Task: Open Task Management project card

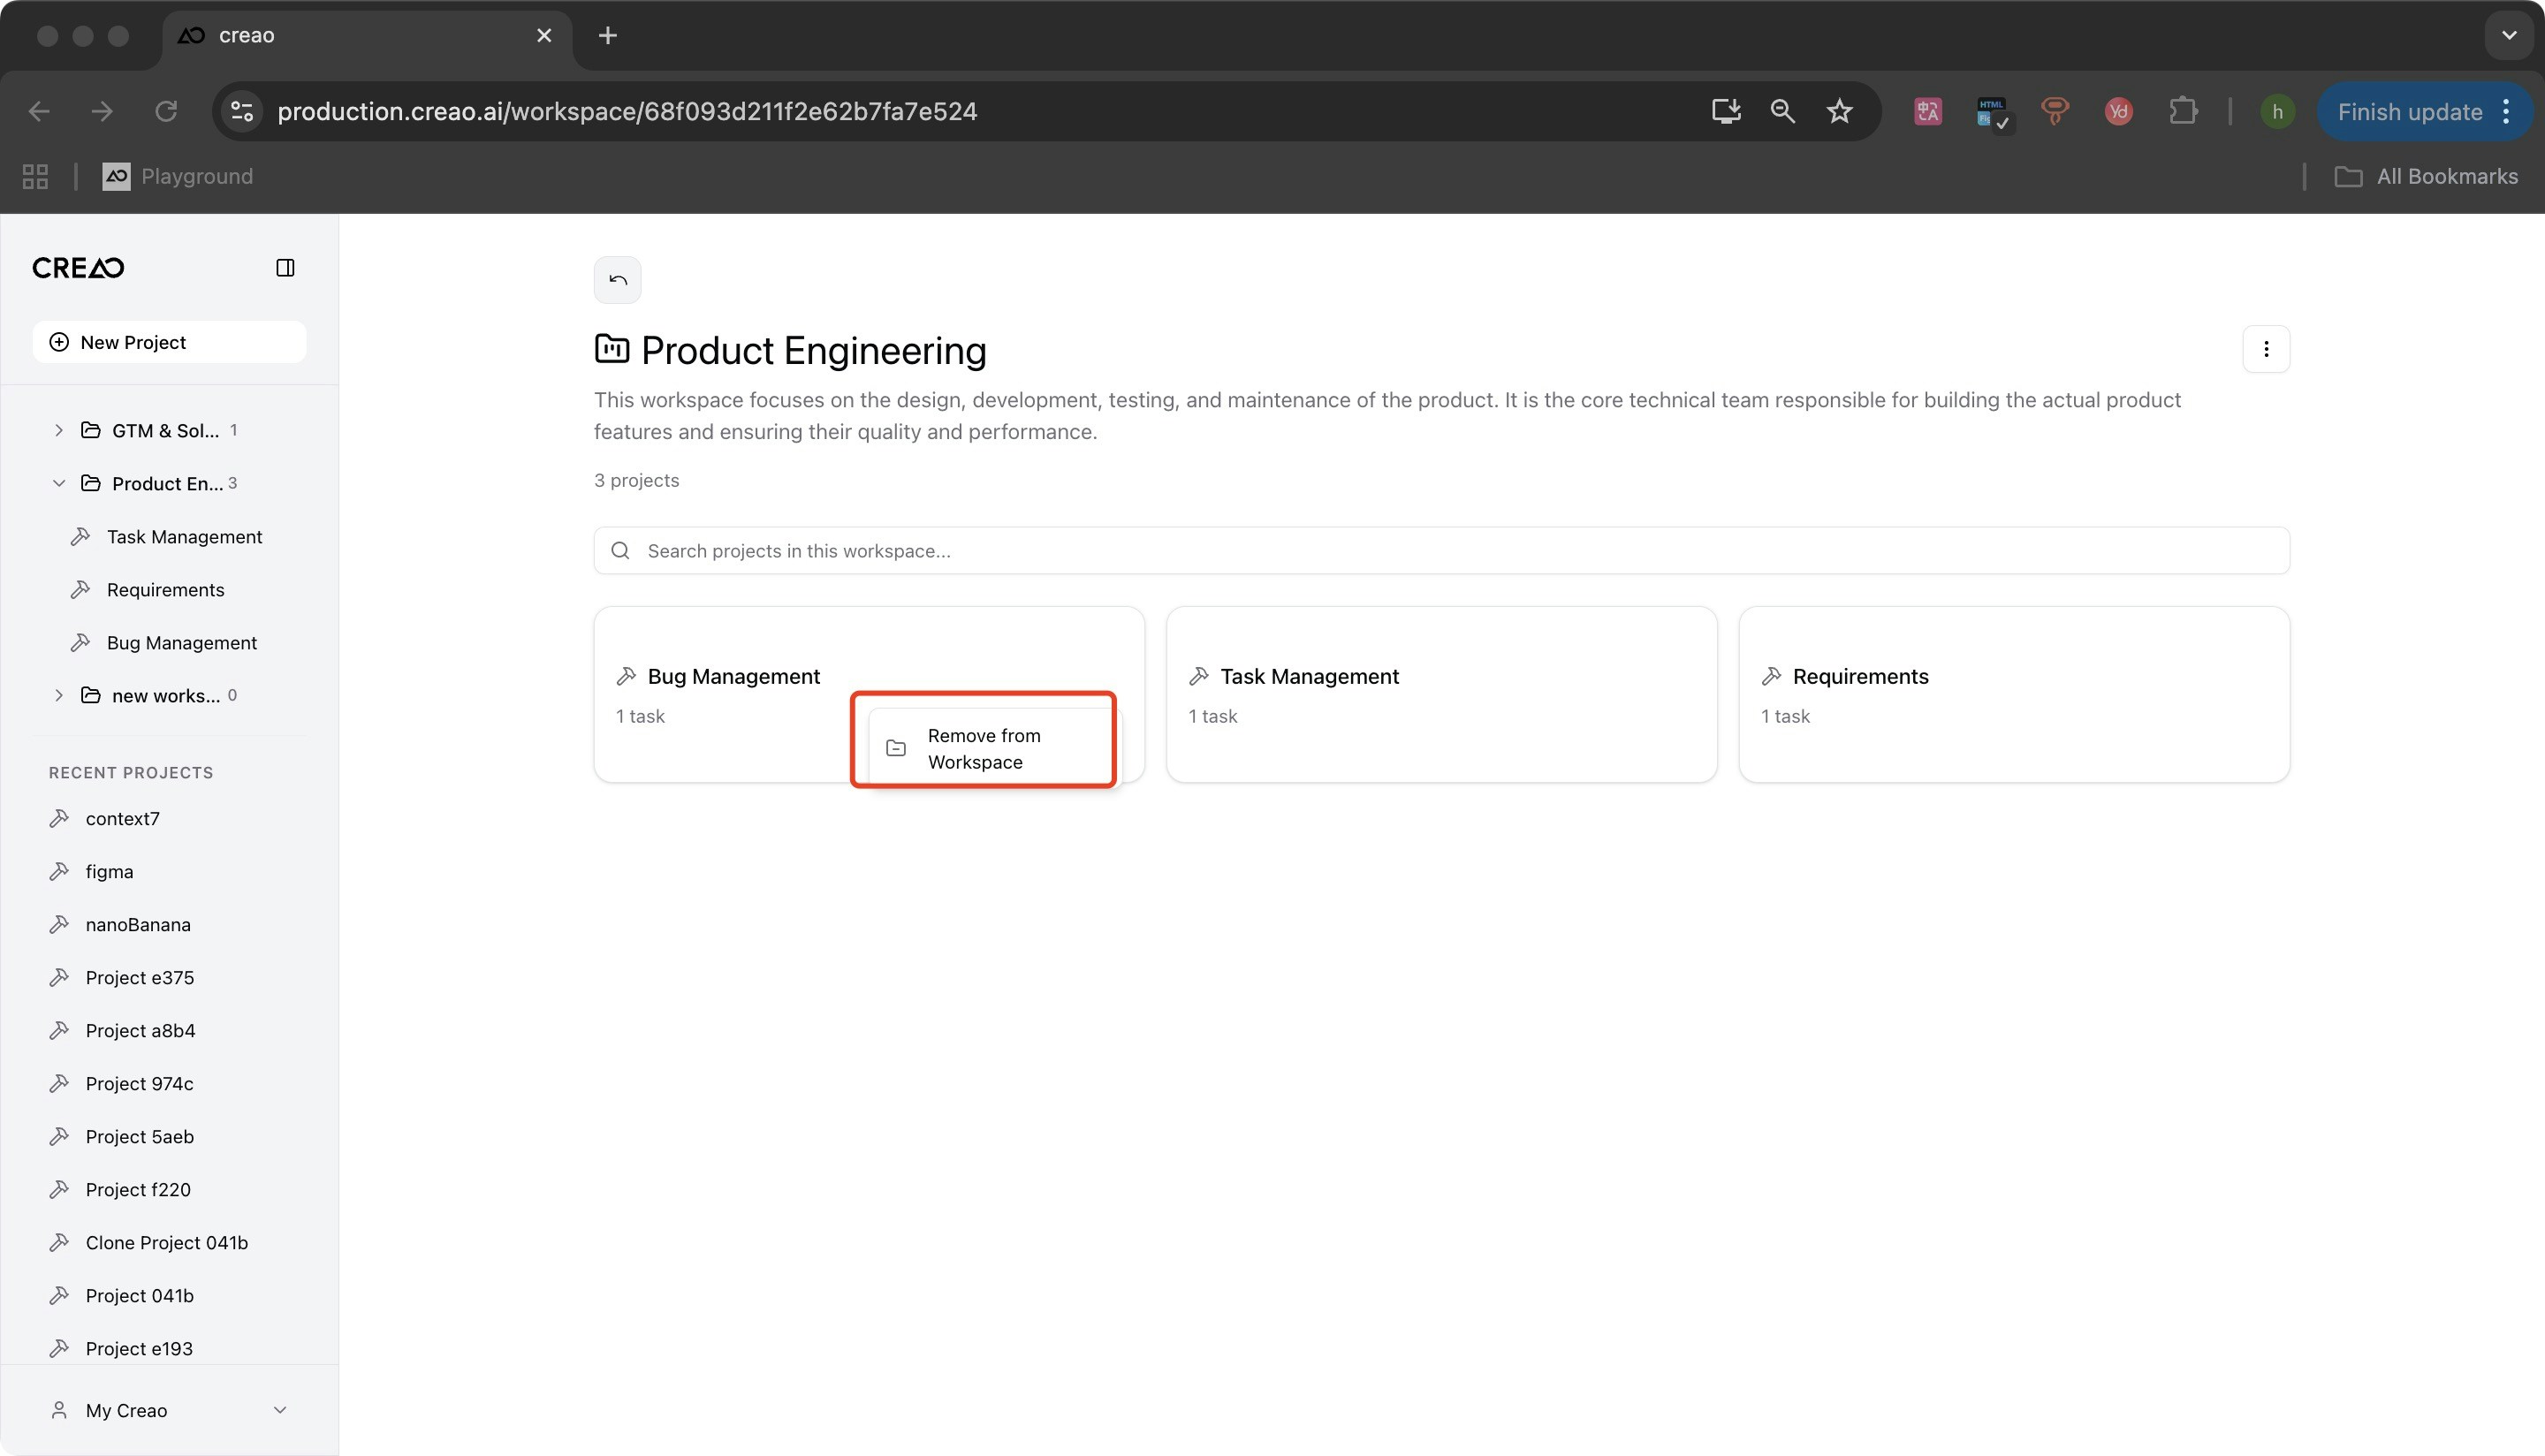Action: (x=1440, y=694)
